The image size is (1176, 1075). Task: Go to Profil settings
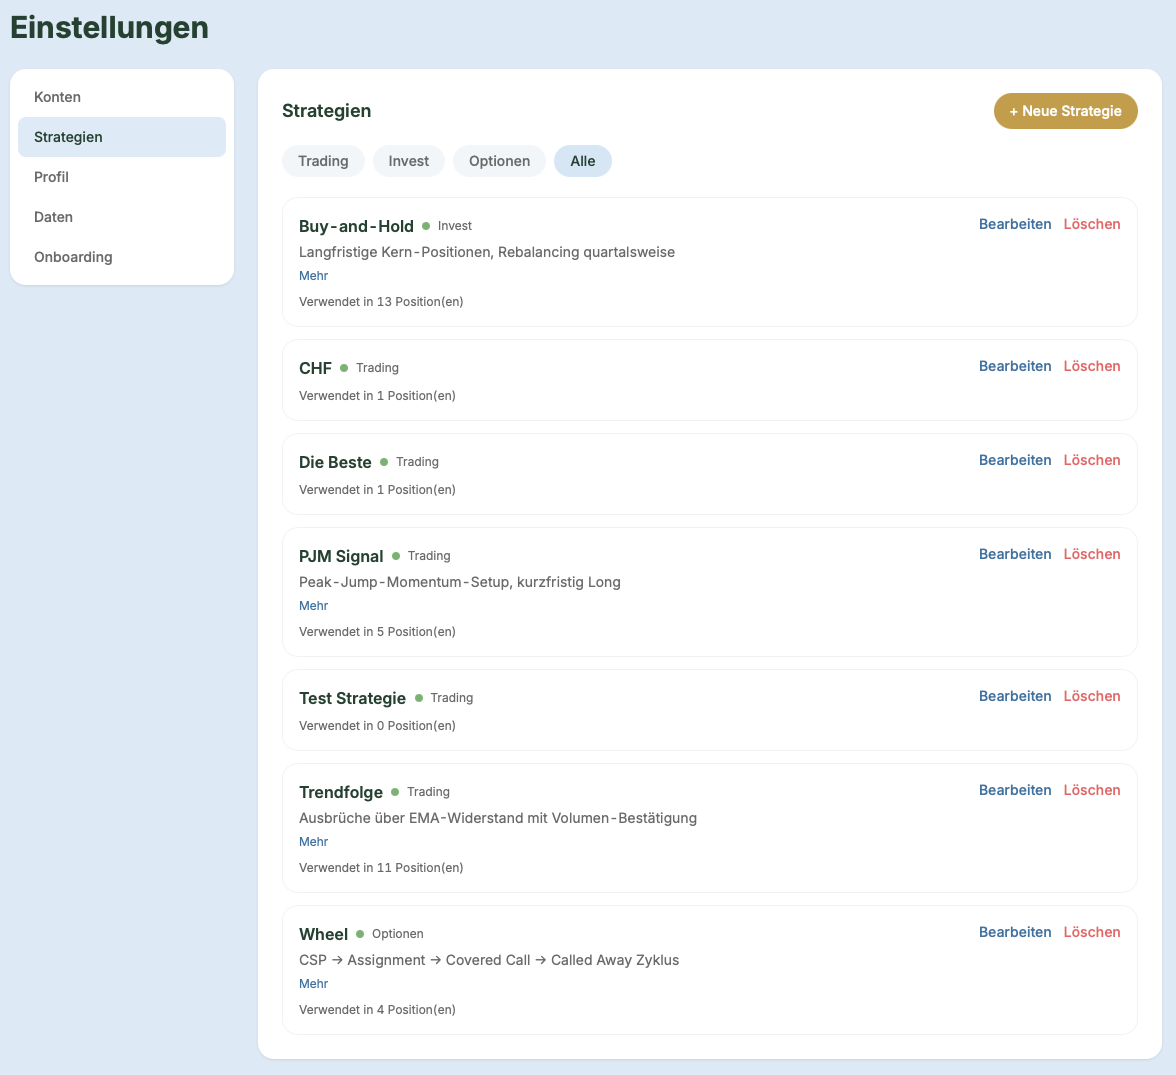122,177
